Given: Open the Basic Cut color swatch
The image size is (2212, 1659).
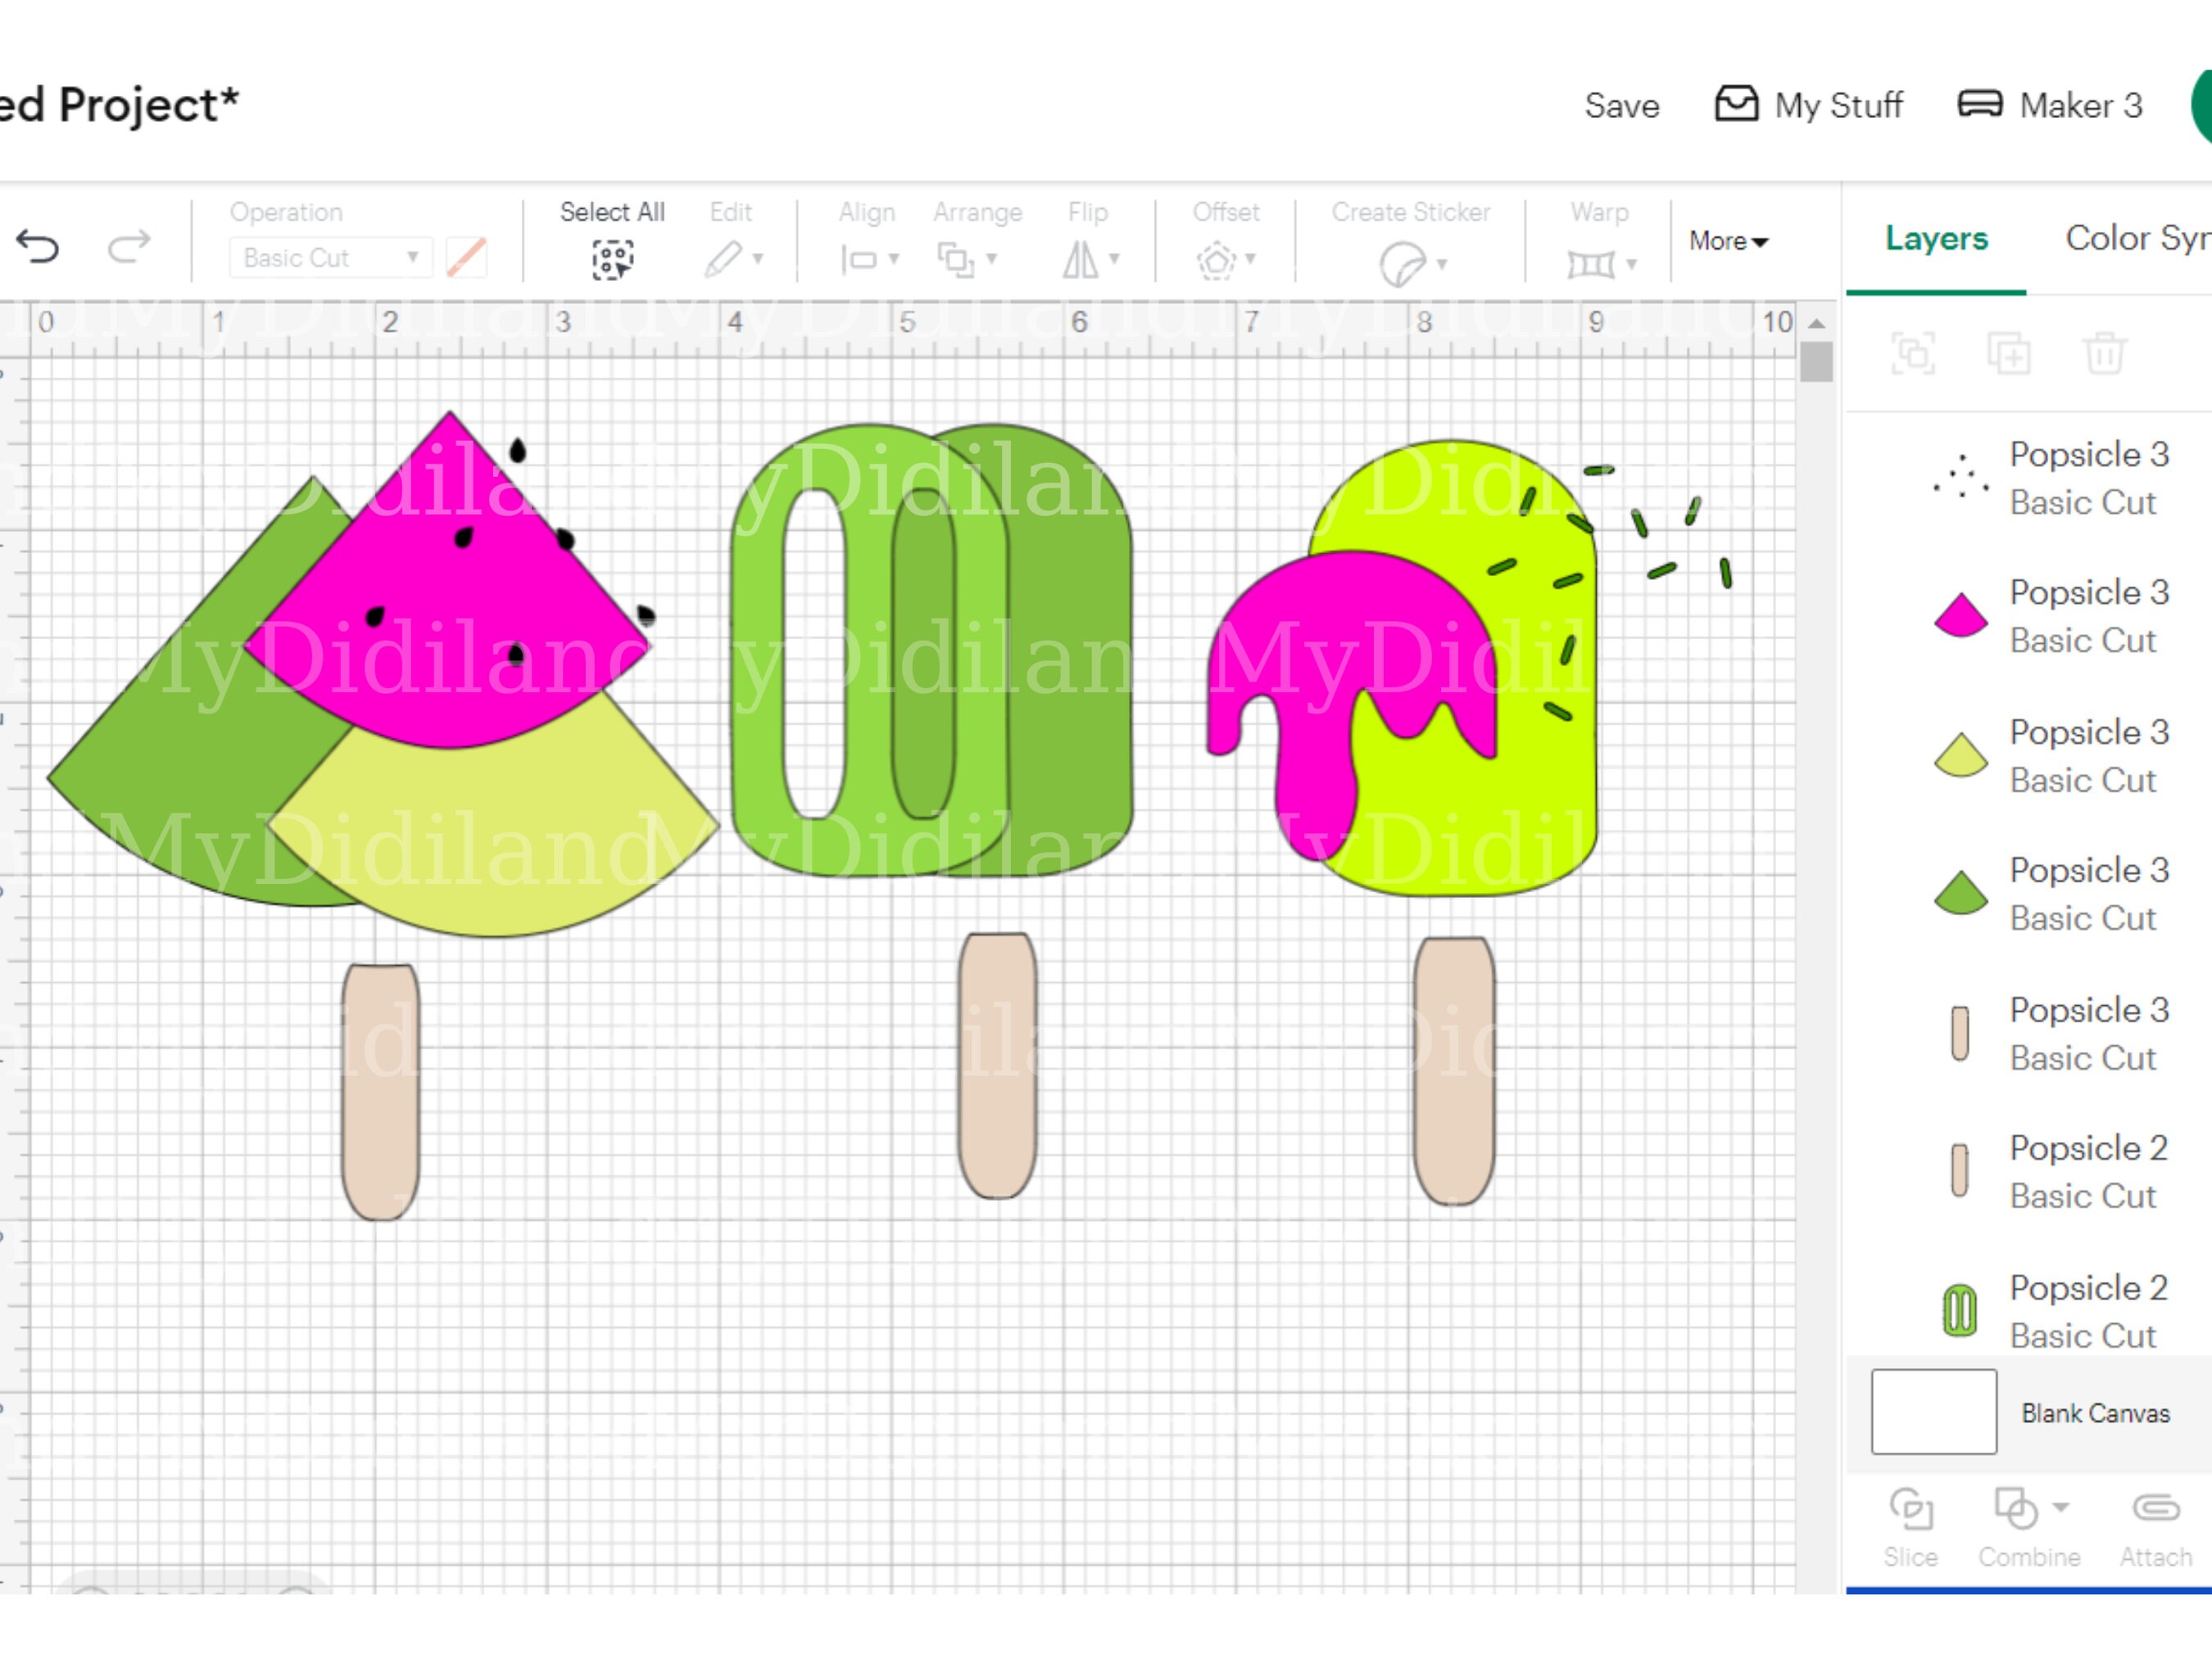Looking at the screenshot, I should [466, 257].
